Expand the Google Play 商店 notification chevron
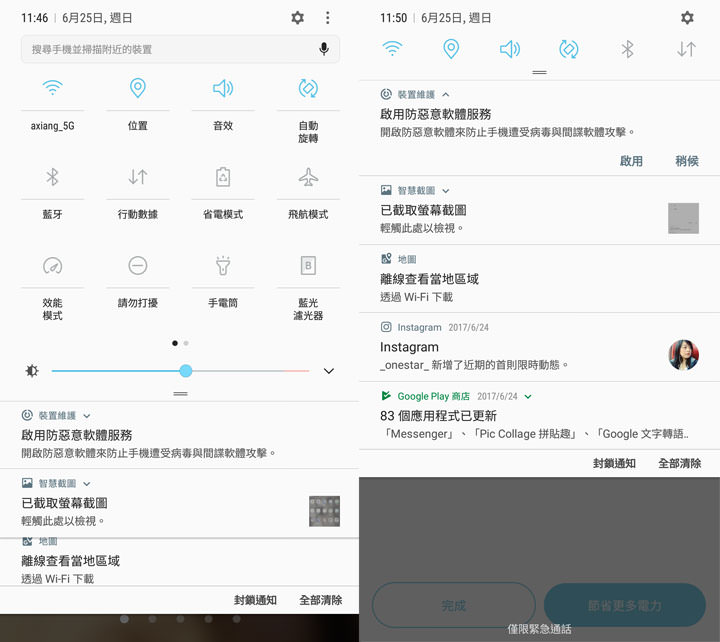 tap(528, 397)
